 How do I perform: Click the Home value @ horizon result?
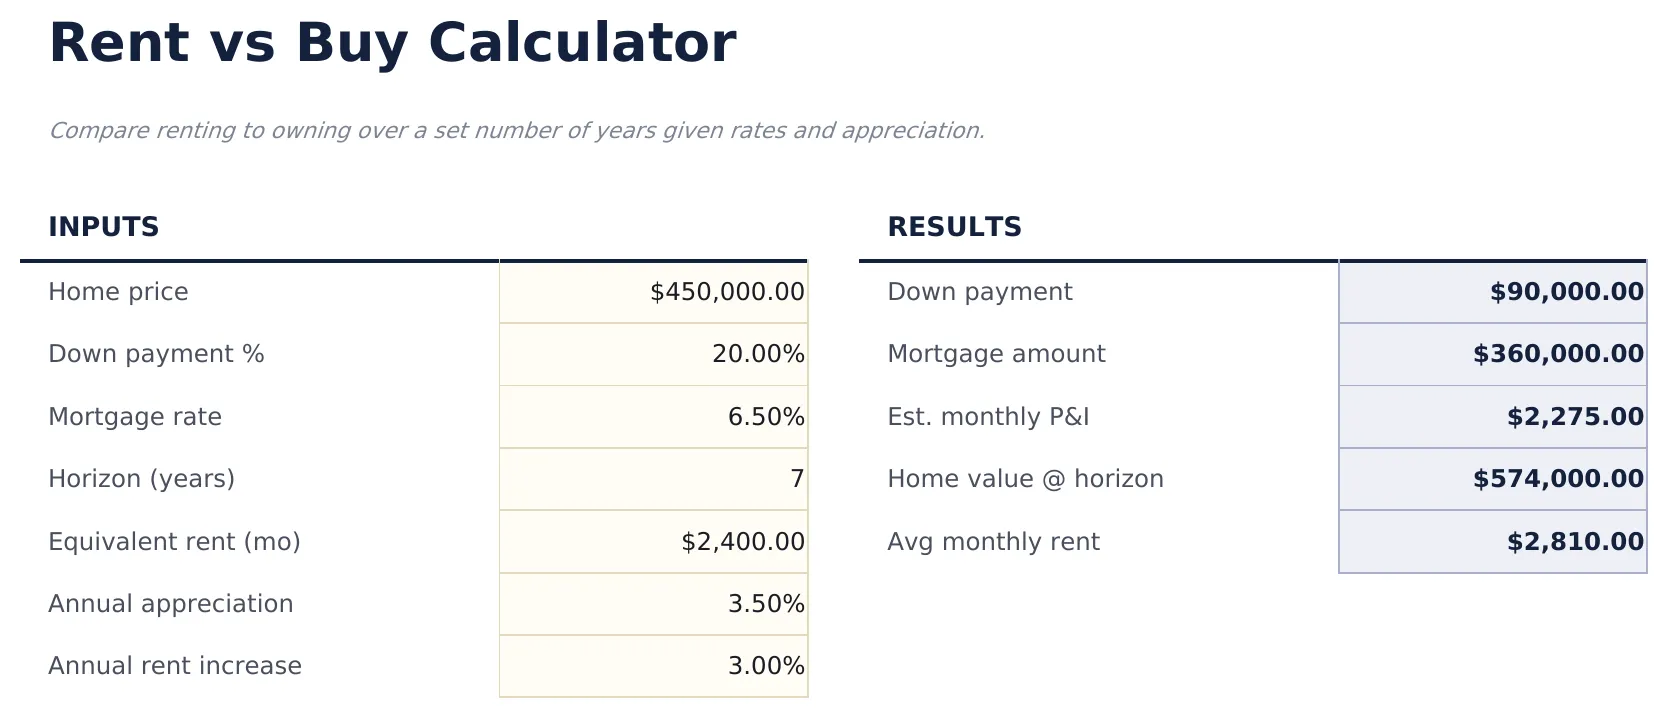coord(1491,479)
